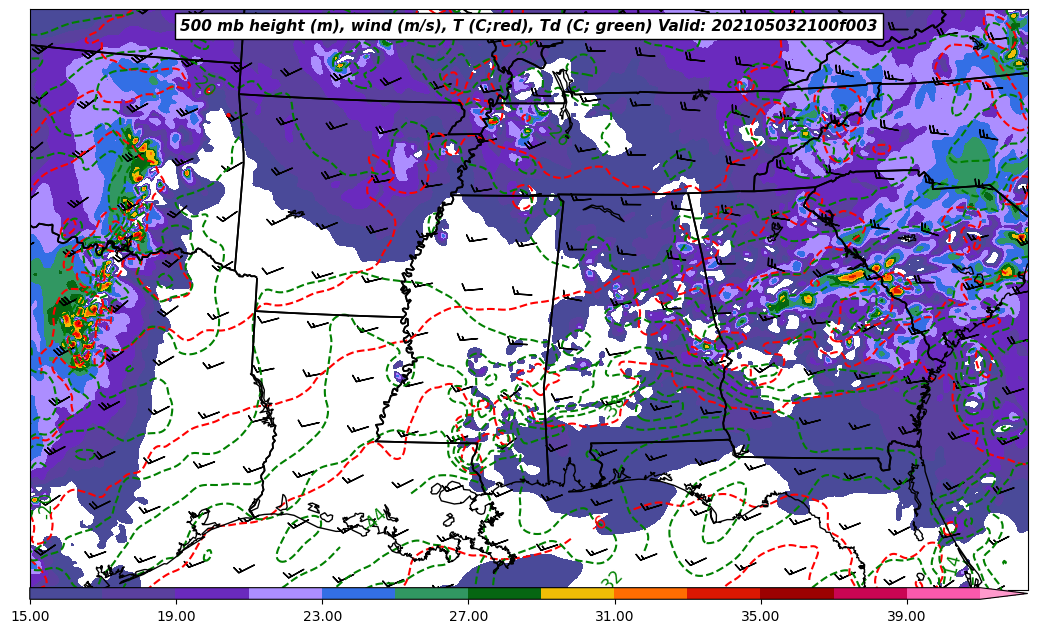Click the 15.00 colorbar tick label

pos(30,616)
